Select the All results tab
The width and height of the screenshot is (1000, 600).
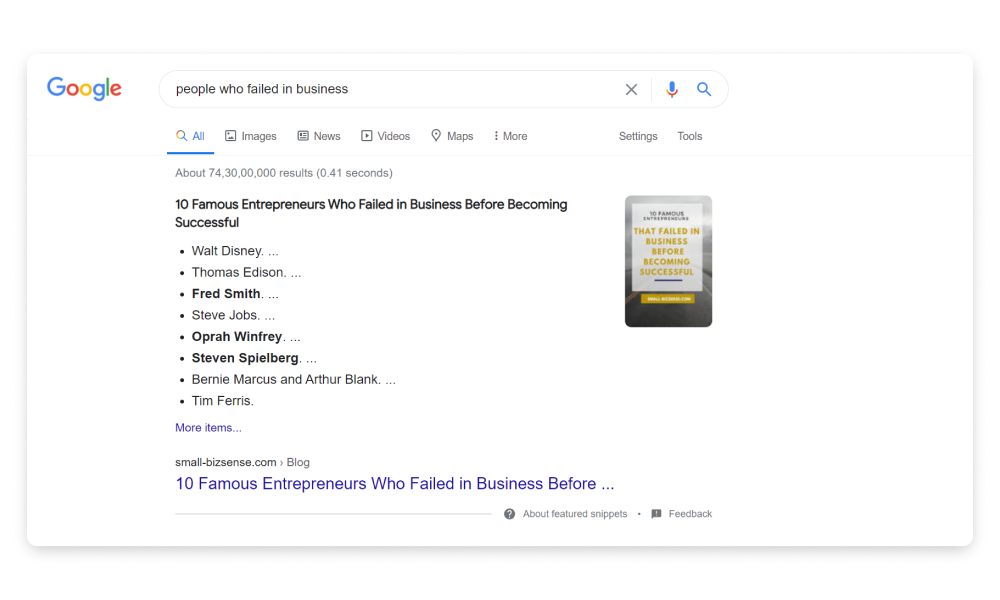191,136
